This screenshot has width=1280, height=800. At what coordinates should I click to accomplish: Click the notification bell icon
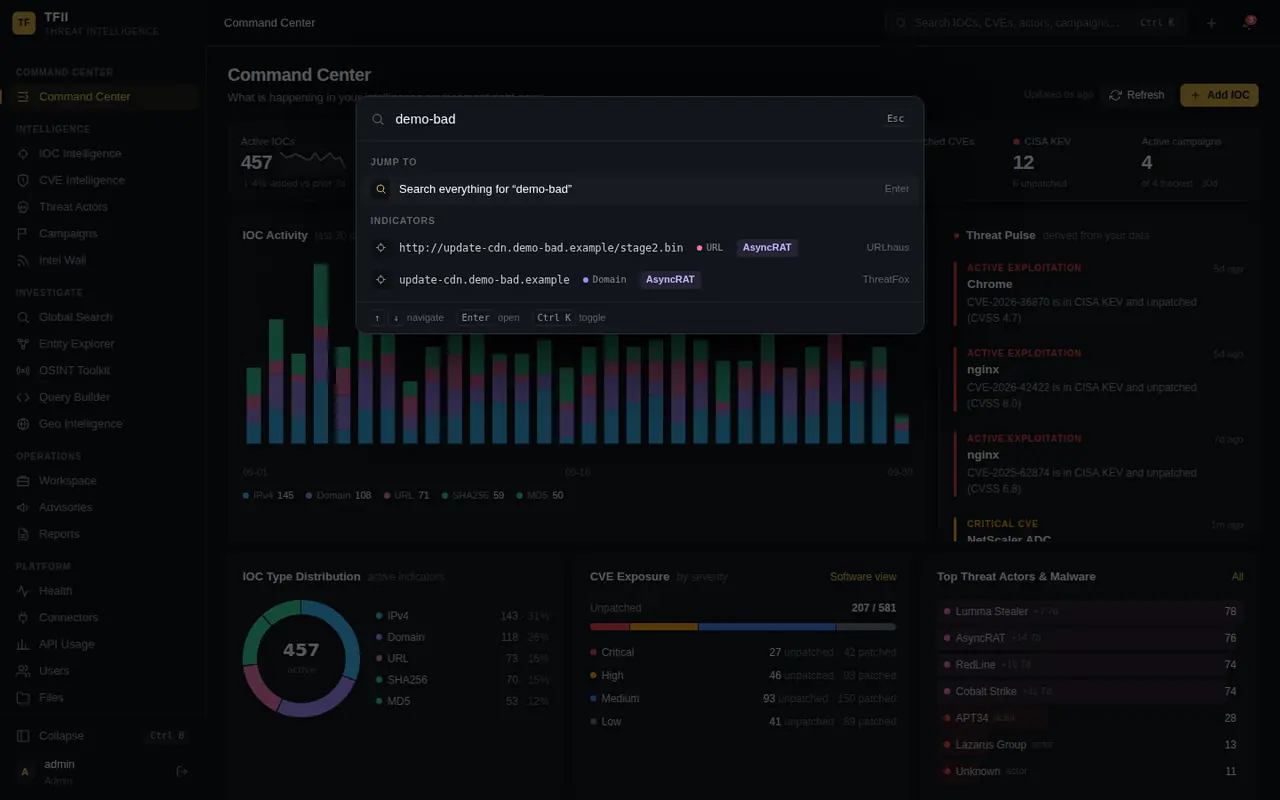tap(1248, 23)
